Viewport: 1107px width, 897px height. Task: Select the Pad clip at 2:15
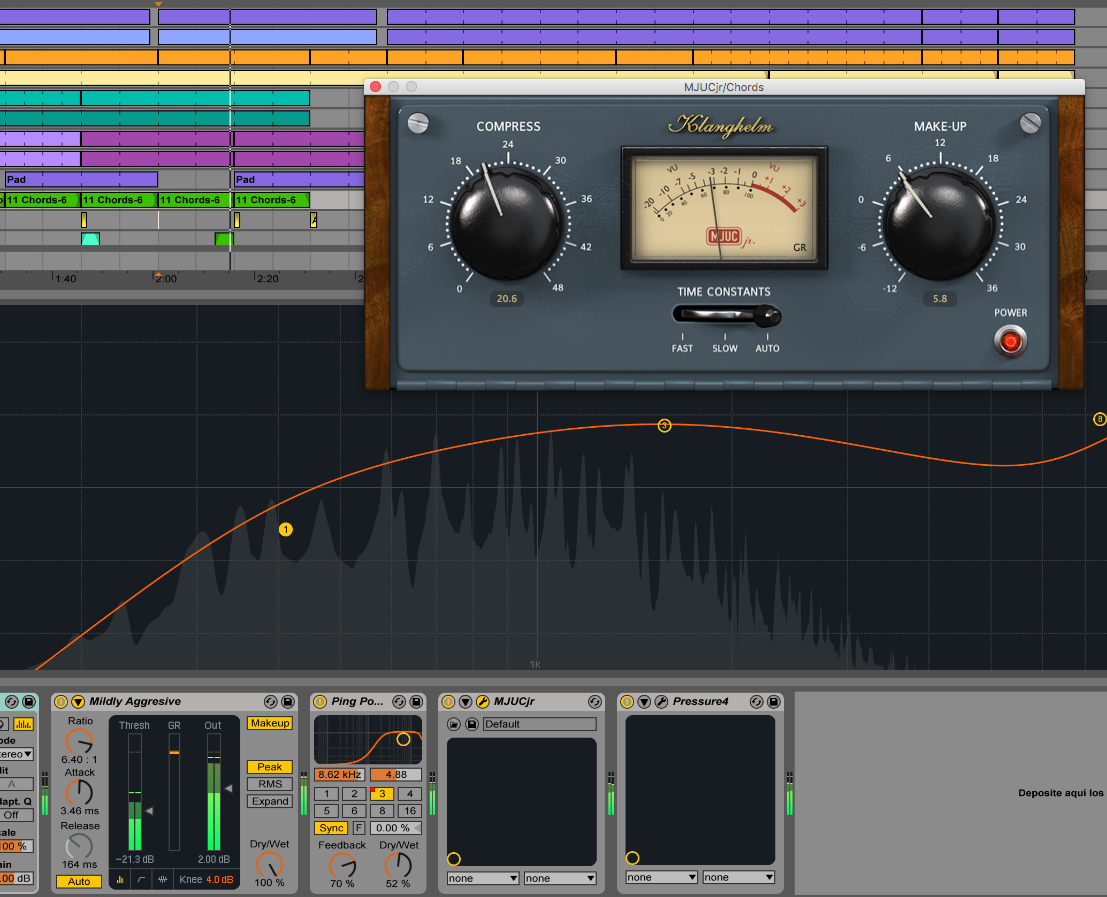299,179
